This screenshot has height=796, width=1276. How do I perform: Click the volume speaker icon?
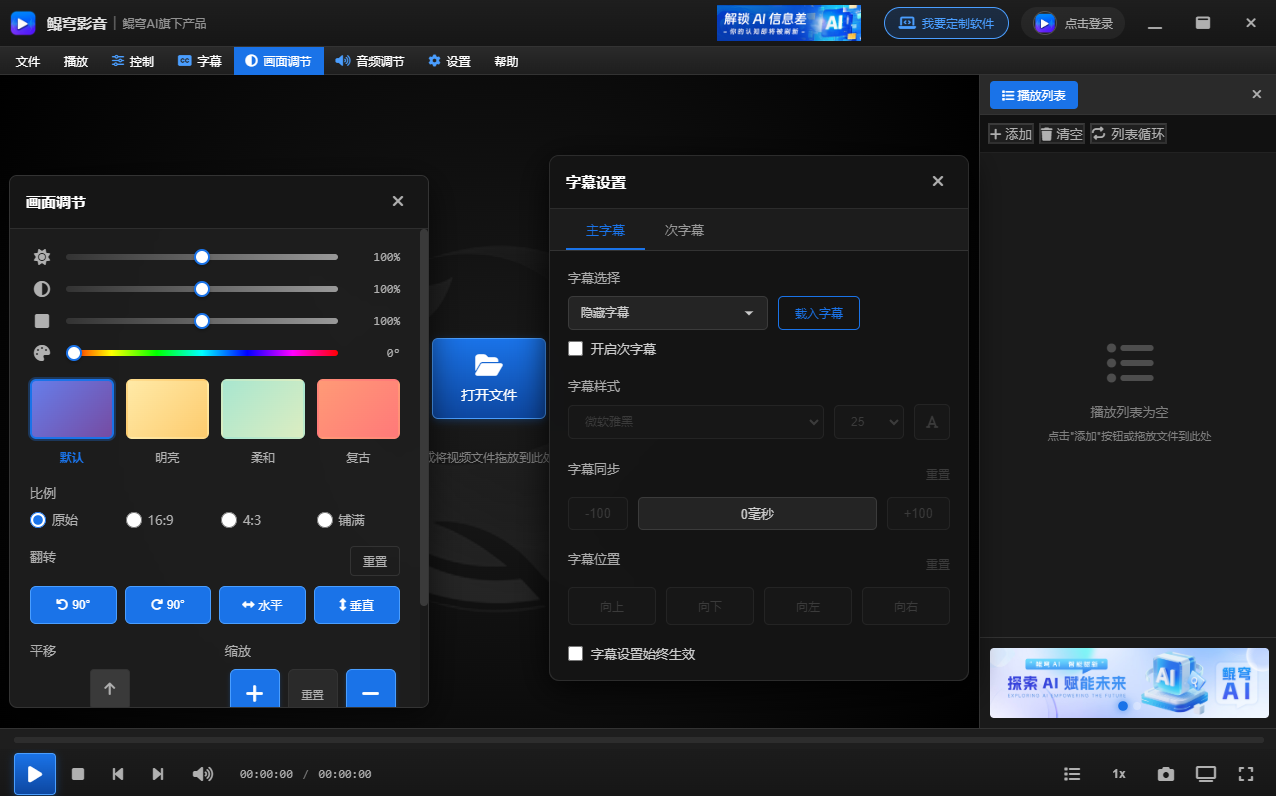[x=202, y=773]
